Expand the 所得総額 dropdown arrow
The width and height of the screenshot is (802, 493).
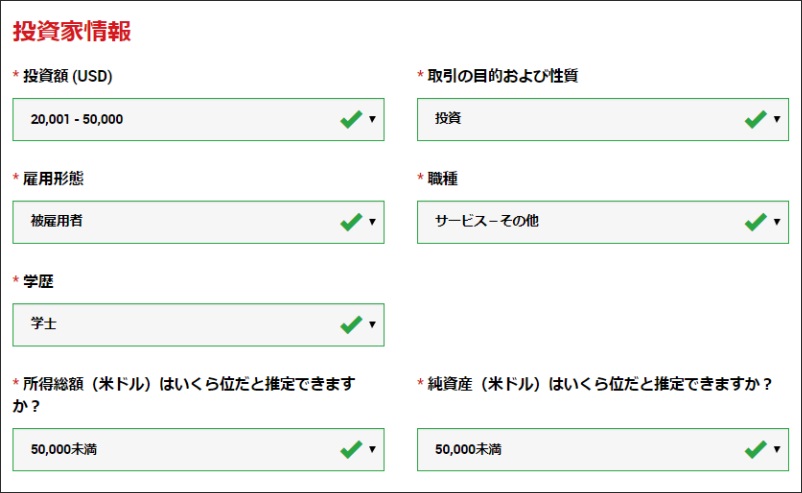372,451
